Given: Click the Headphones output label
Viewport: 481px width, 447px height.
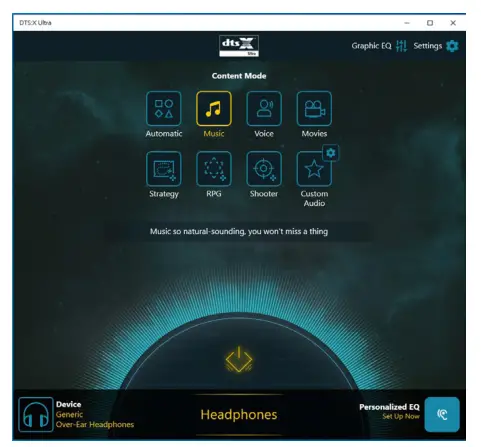Looking at the screenshot, I should [239, 415].
